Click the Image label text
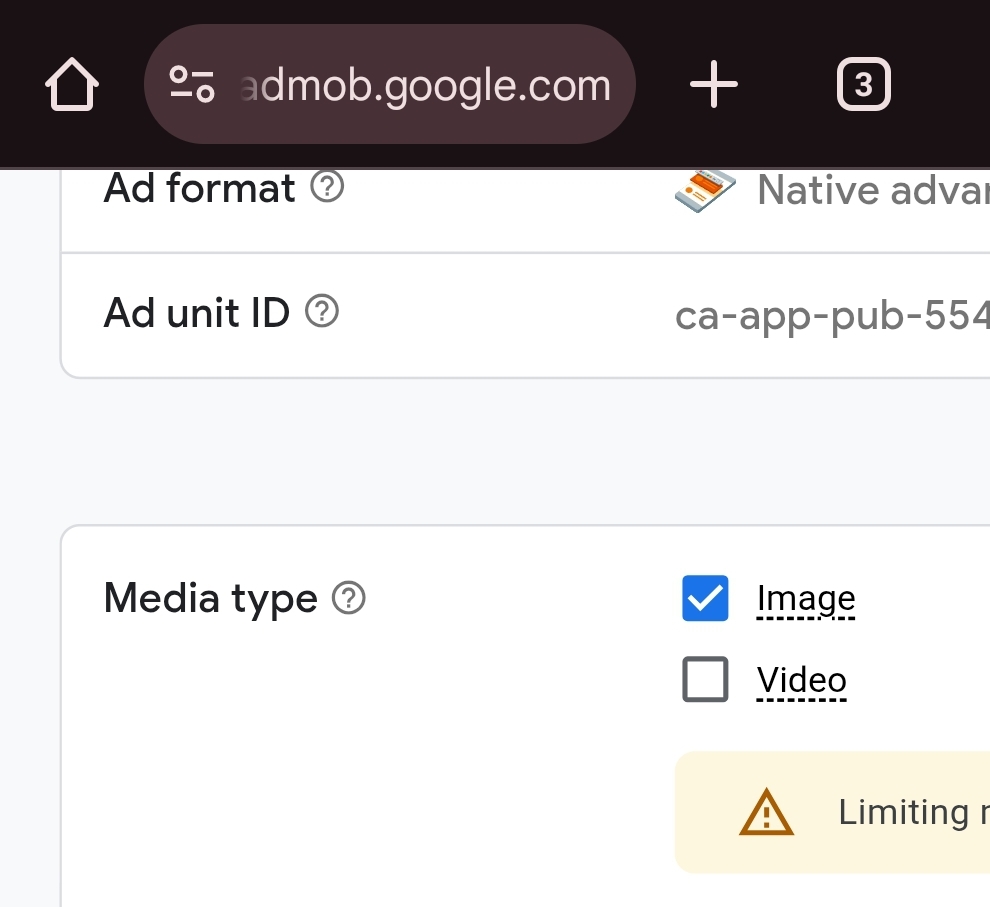Image resolution: width=990 pixels, height=907 pixels. (806, 598)
